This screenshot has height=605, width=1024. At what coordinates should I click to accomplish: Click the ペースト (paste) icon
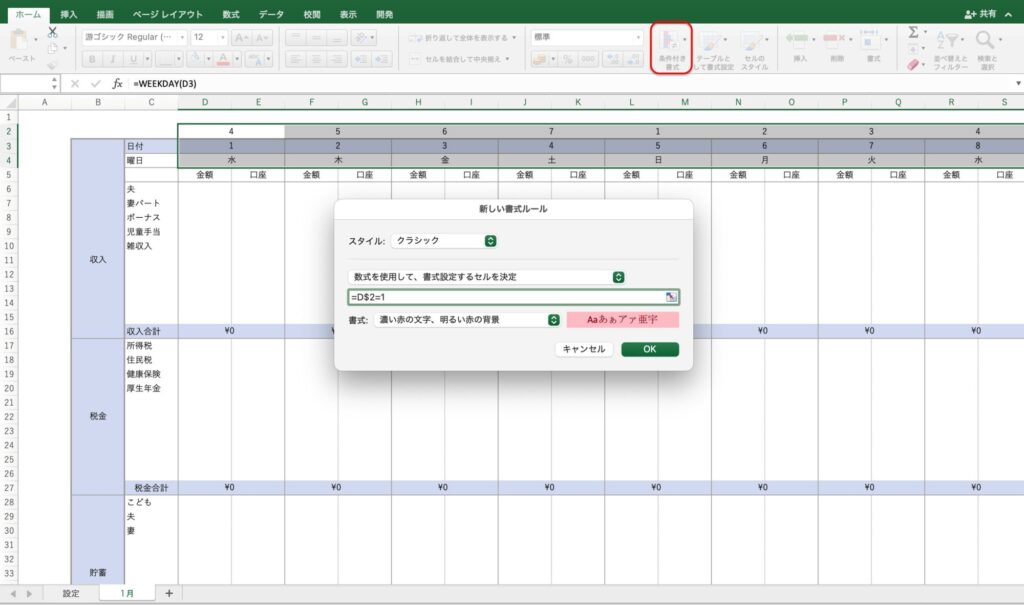pyautogui.click(x=19, y=41)
